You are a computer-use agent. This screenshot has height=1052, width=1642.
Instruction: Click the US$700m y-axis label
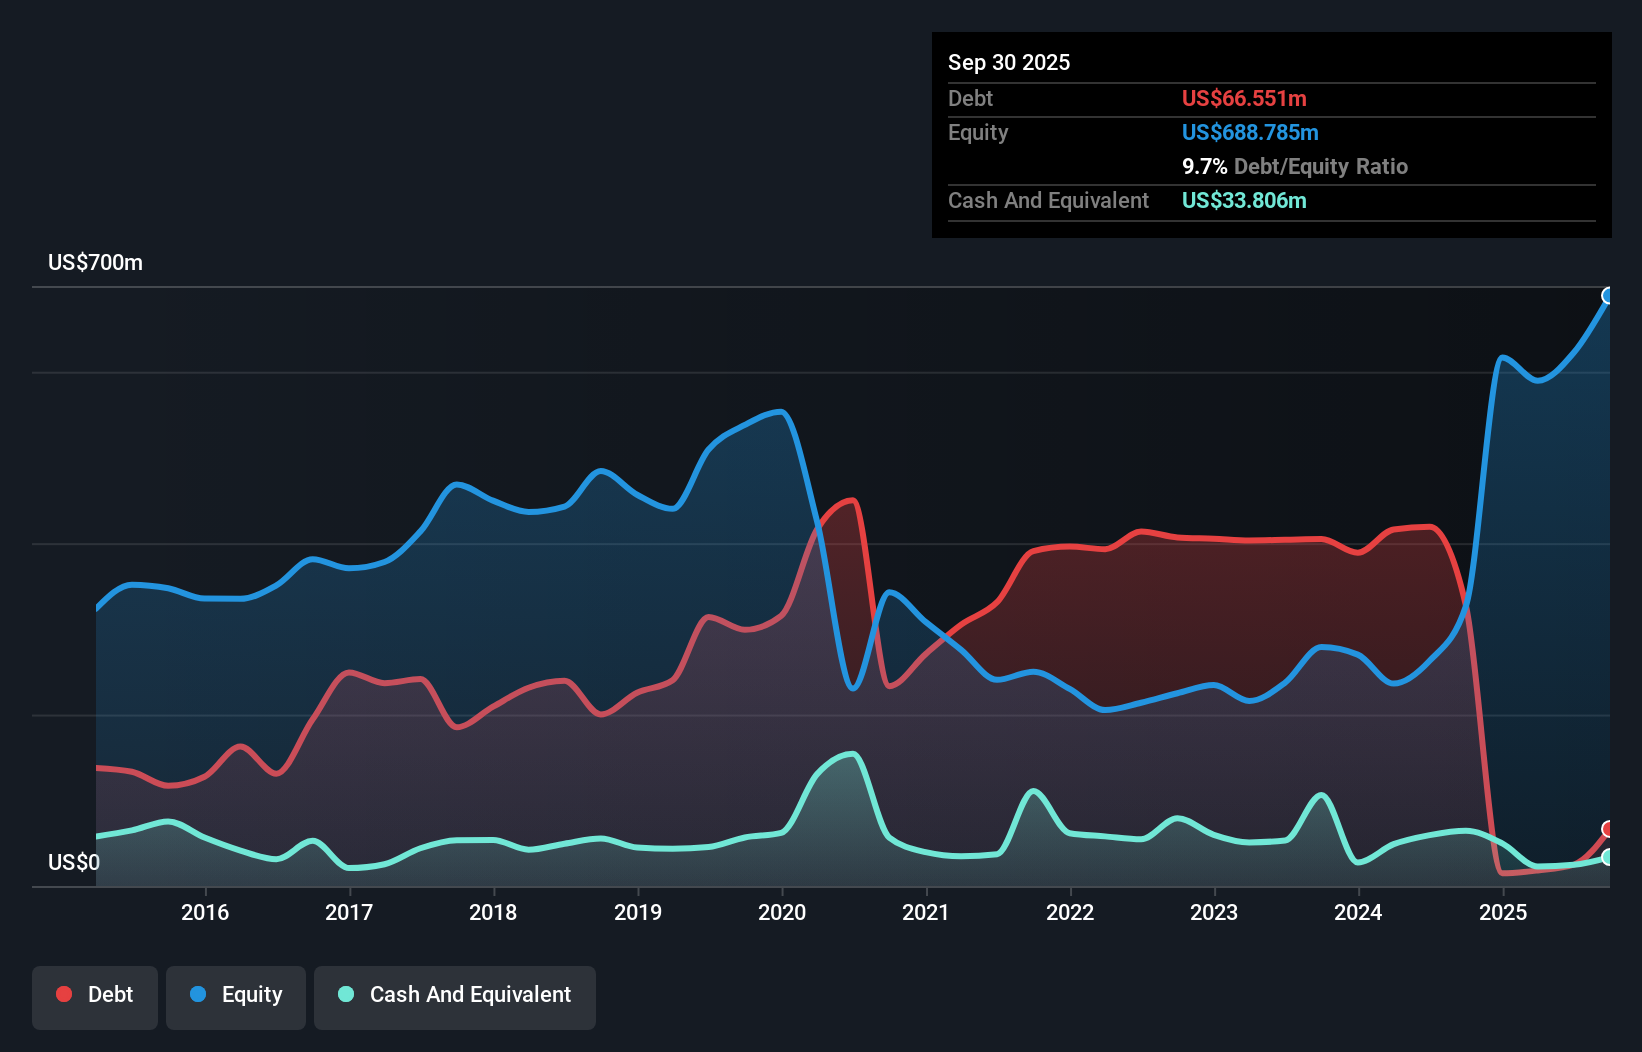click(x=96, y=262)
